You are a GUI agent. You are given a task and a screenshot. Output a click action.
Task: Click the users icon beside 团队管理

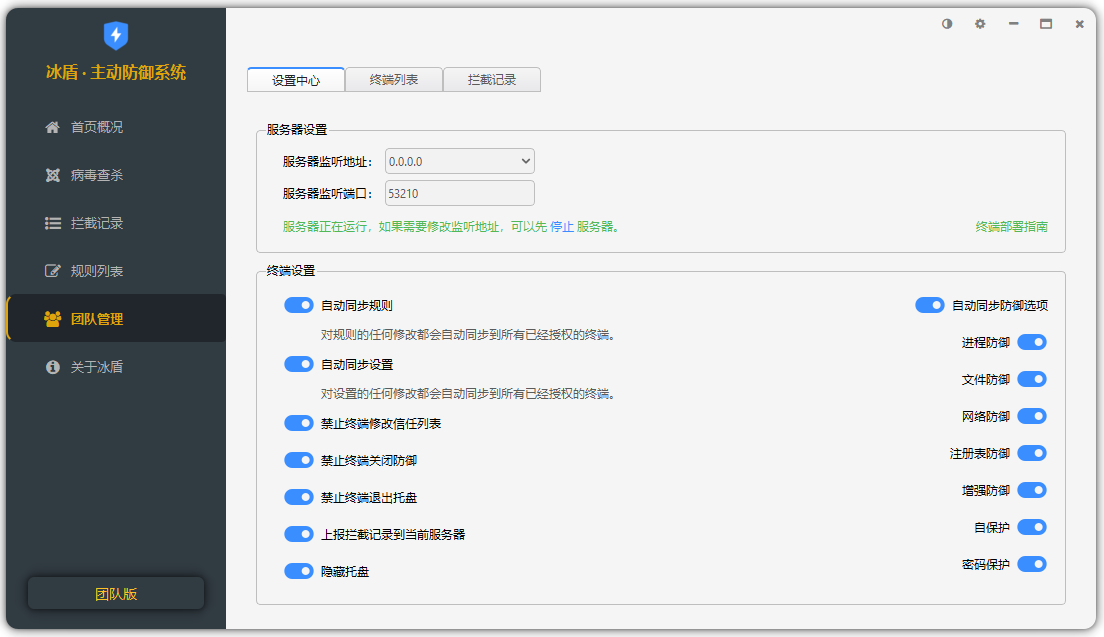(53, 319)
